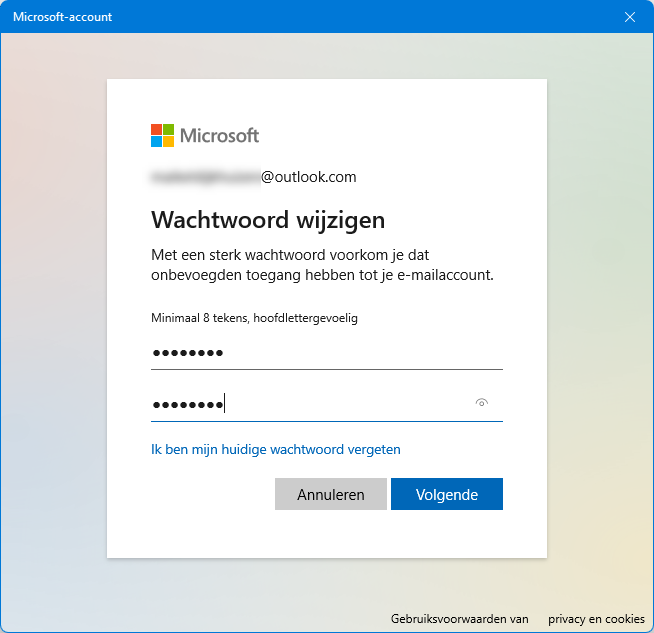
Task: Click the Microsoft logo
Action: pos(205,136)
